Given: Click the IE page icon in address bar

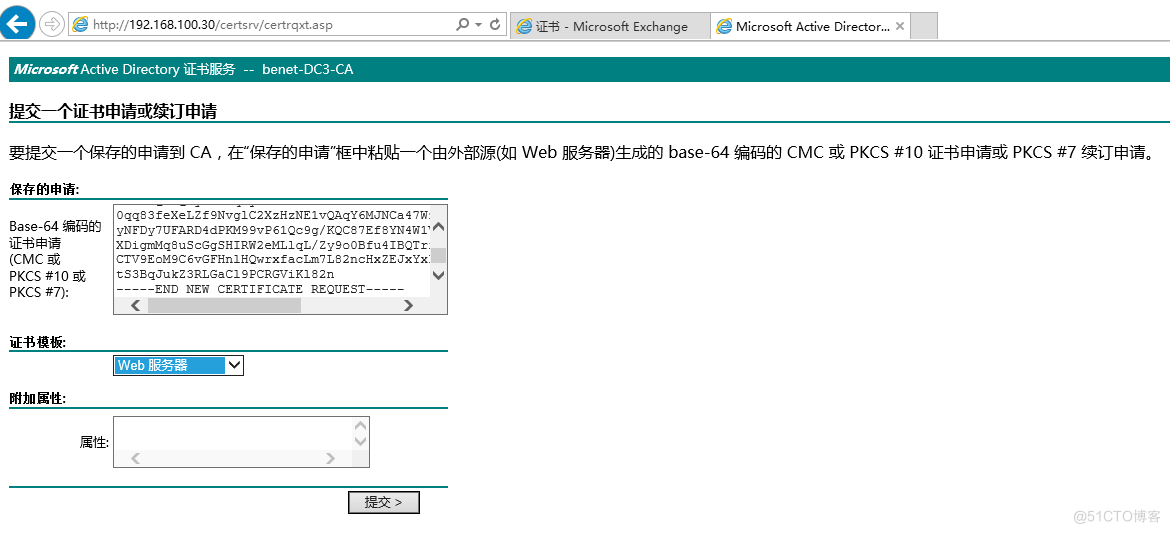Looking at the screenshot, I should pyautogui.click(x=80, y=25).
